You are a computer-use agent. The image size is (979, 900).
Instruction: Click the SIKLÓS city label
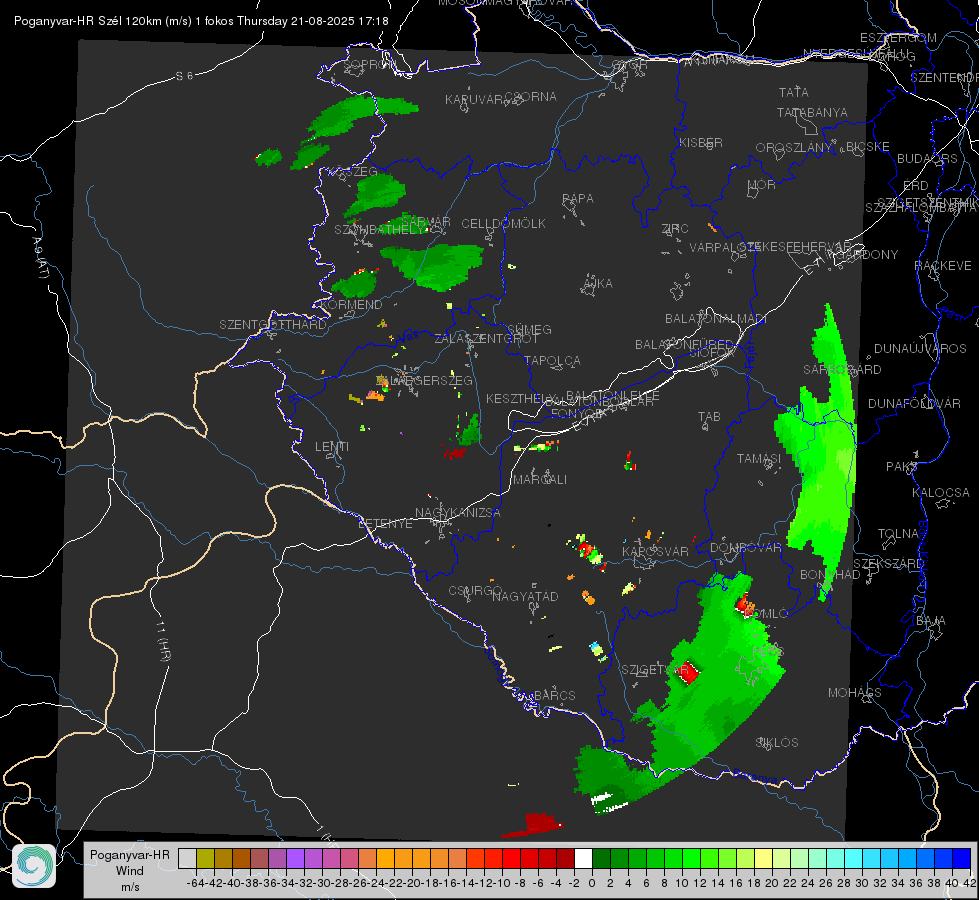pos(777,743)
